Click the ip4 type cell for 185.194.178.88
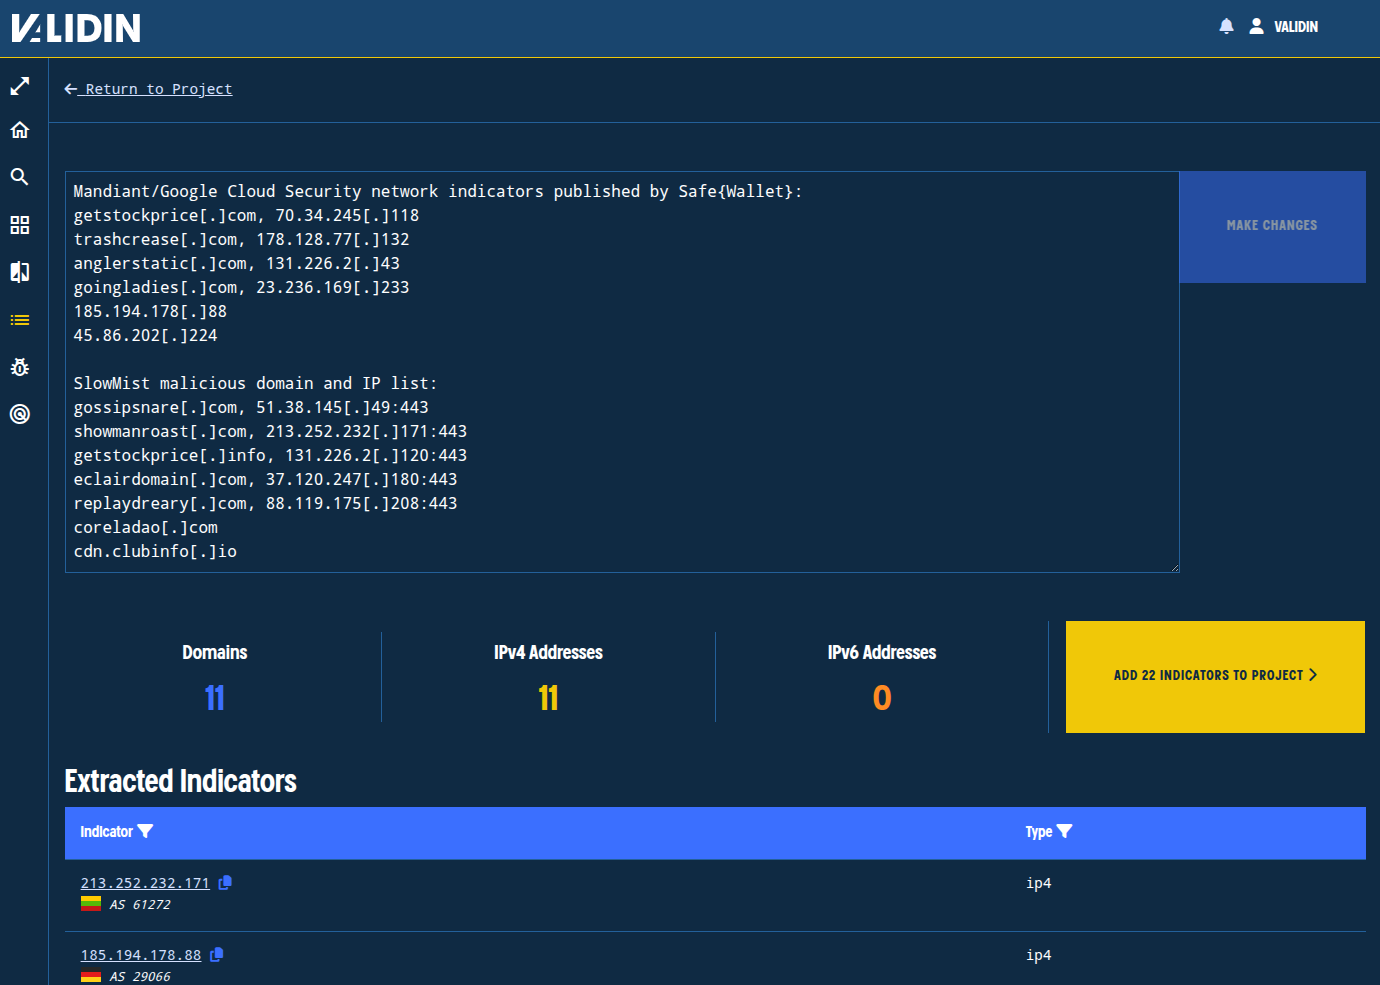Viewport: 1380px width, 985px height. click(x=1039, y=955)
